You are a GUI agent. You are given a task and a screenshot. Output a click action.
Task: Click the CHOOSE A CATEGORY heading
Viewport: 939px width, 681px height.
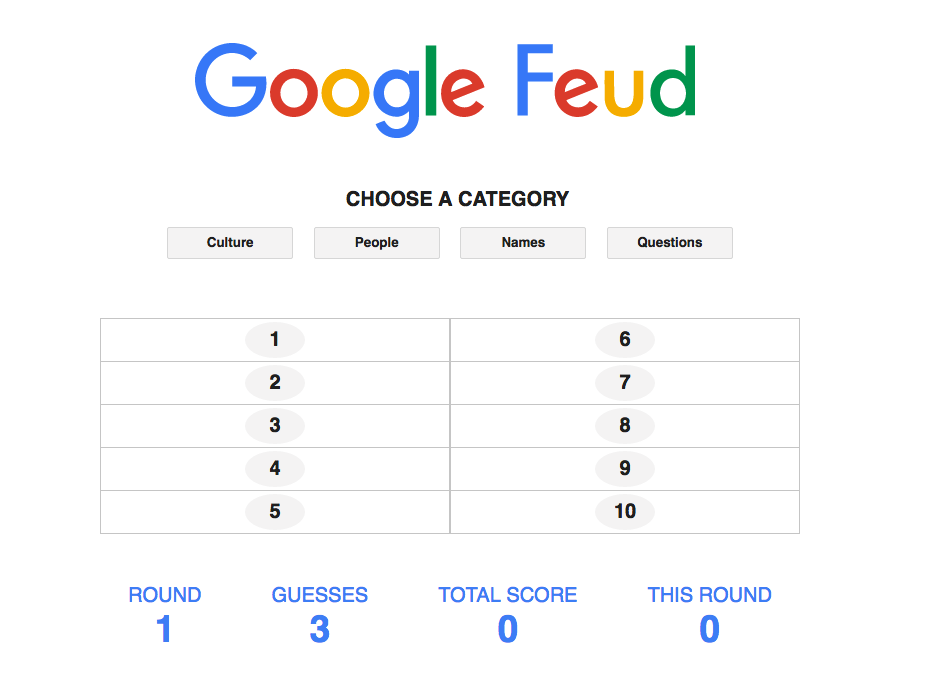click(457, 198)
